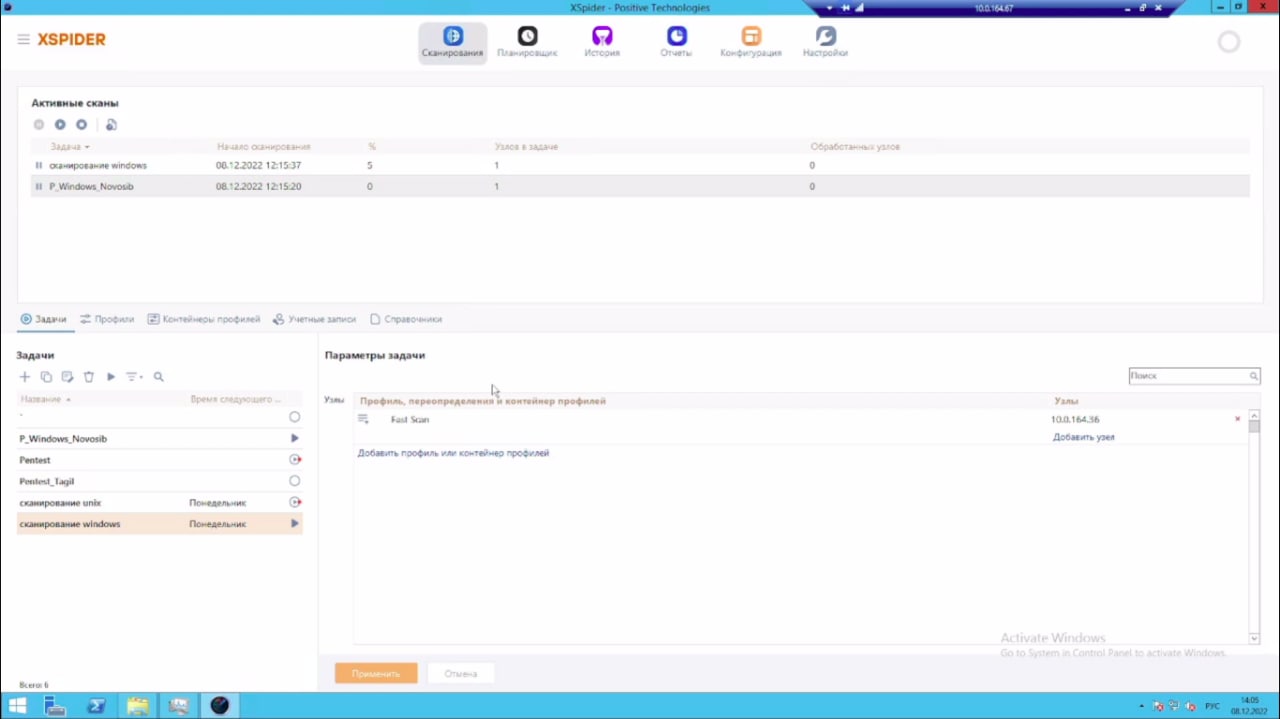
Task: Switch to the Задачи tab
Action: [x=43, y=319]
